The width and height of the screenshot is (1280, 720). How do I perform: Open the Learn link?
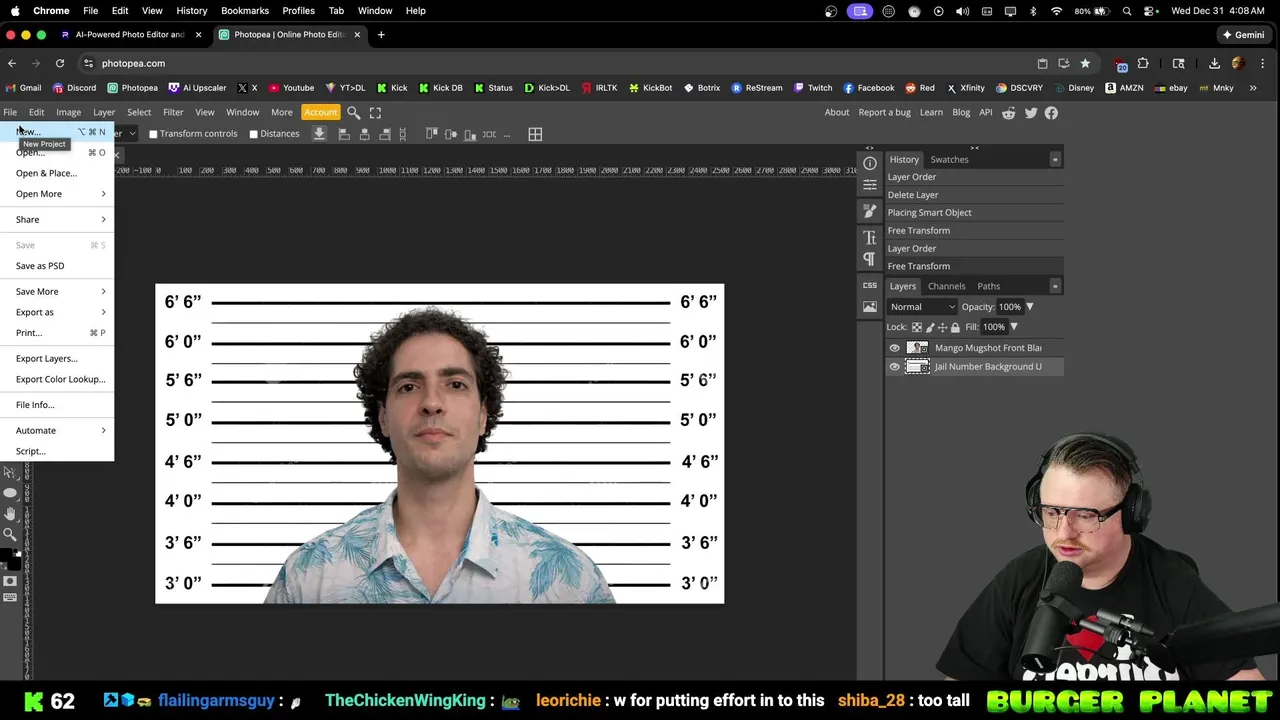point(931,113)
